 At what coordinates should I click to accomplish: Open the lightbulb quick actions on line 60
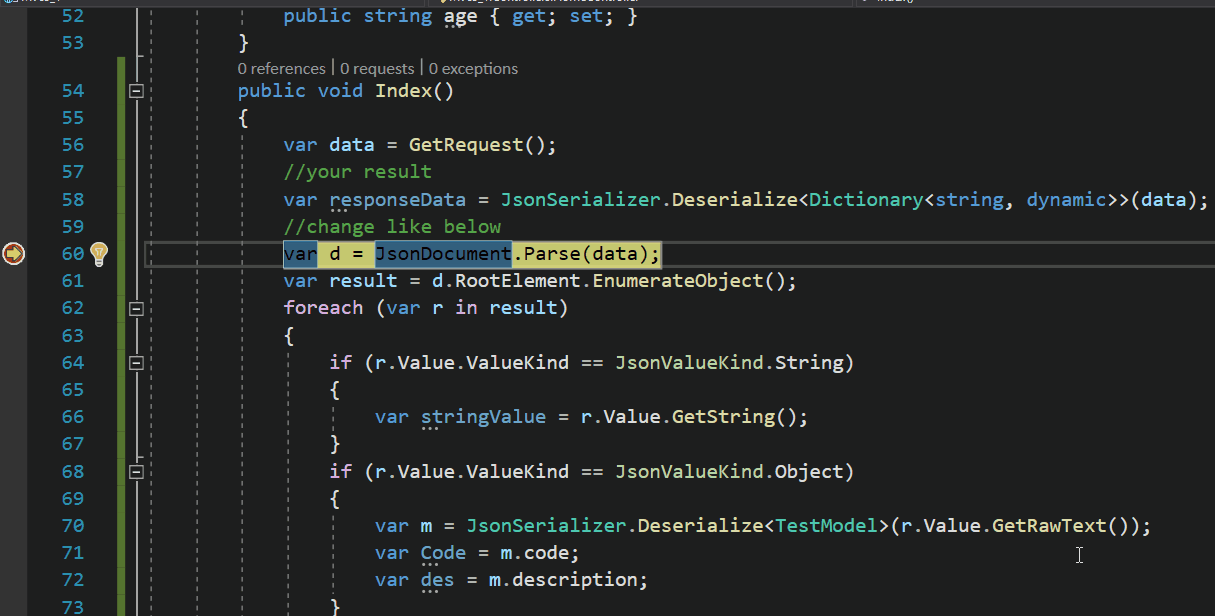point(99,254)
